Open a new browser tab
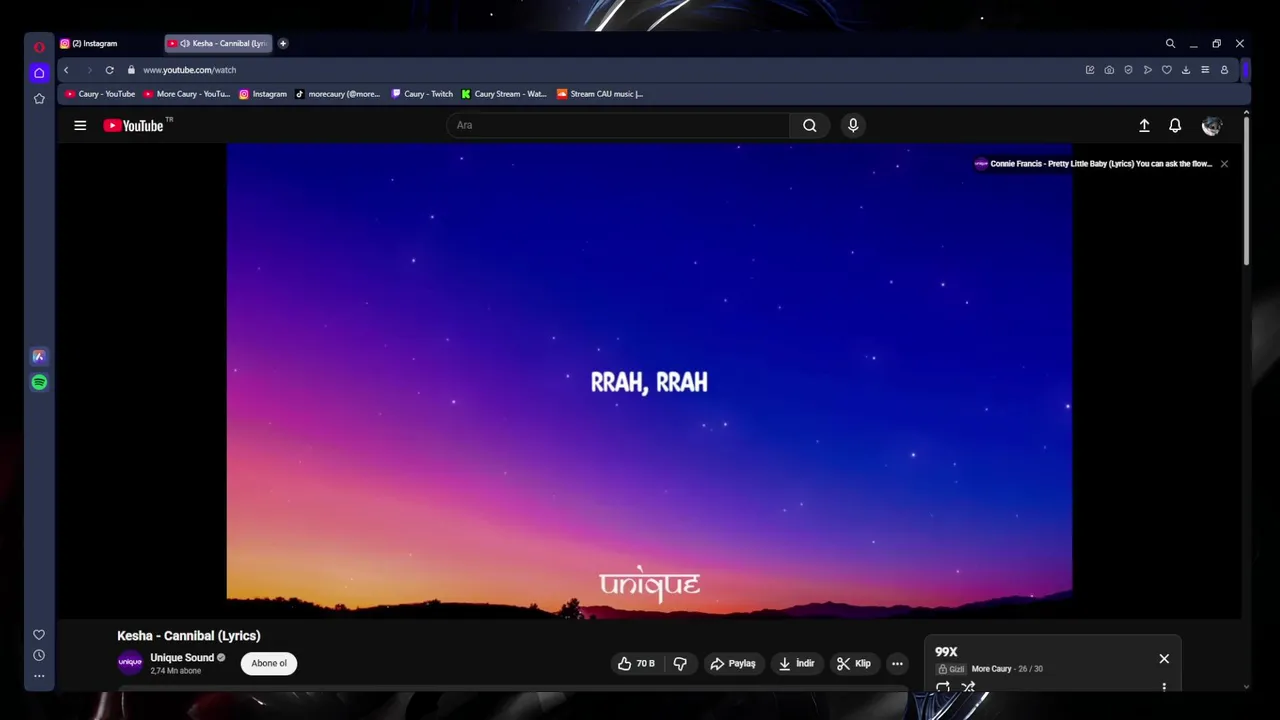Viewport: 1280px width, 720px height. 283,43
